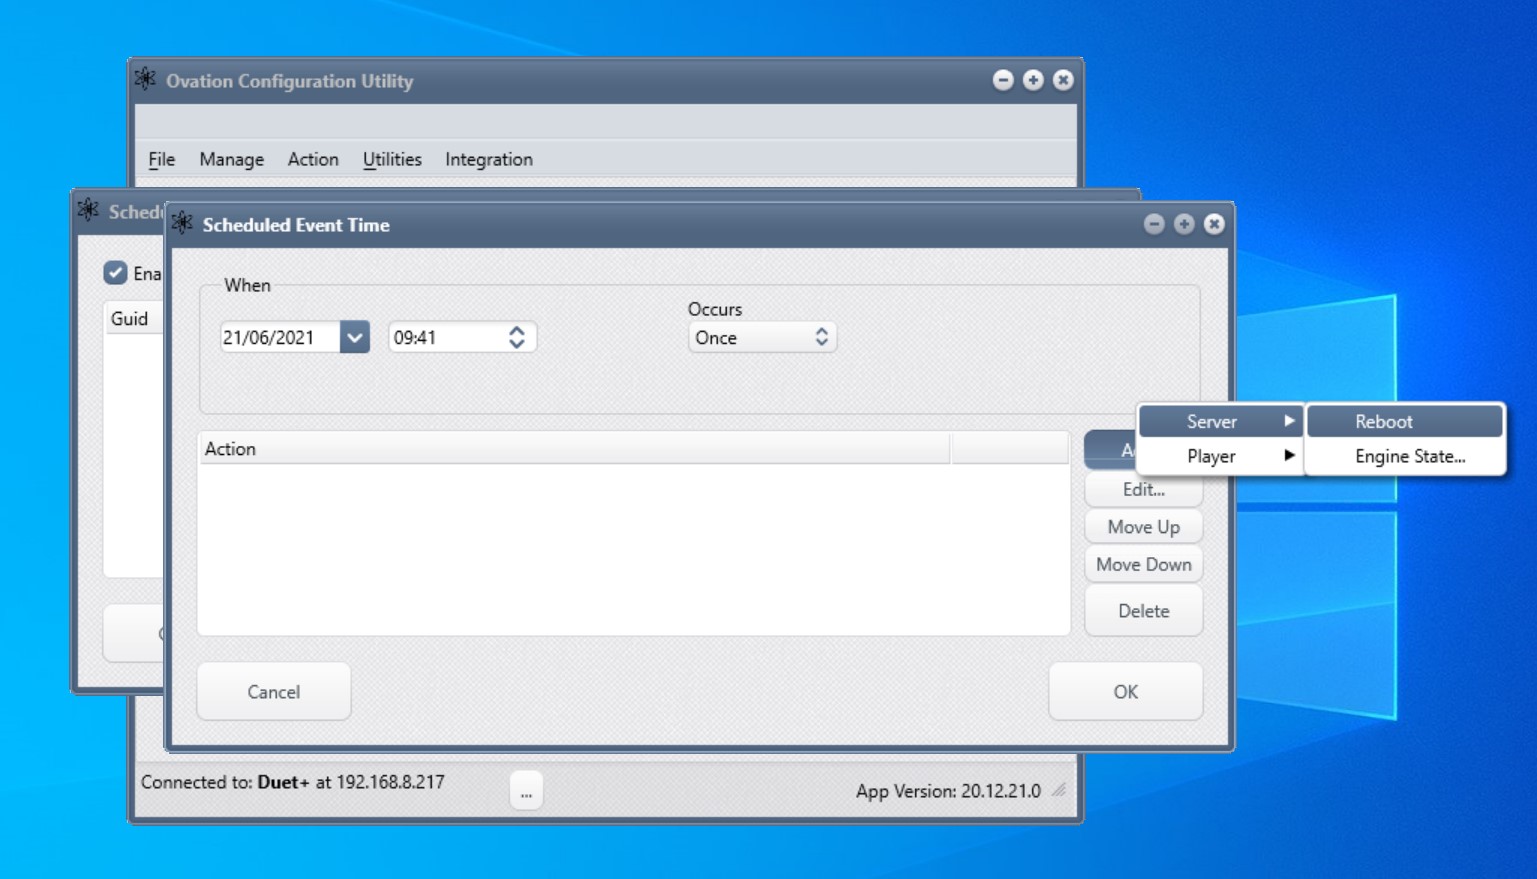Click the Edit... button
The height and width of the screenshot is (879, 1537).
click(x=1143, y=489)
